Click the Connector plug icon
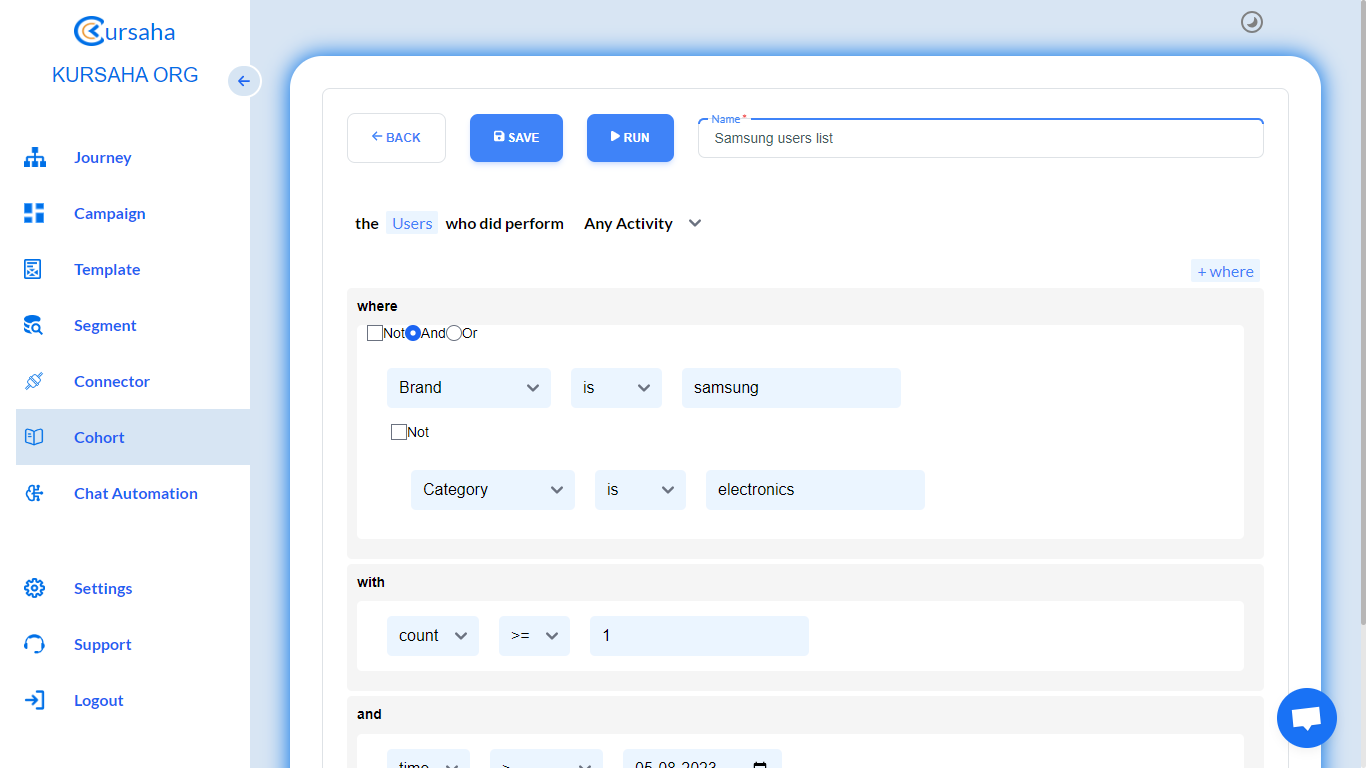Screen dimensions: 1366x768 point(34,381)
